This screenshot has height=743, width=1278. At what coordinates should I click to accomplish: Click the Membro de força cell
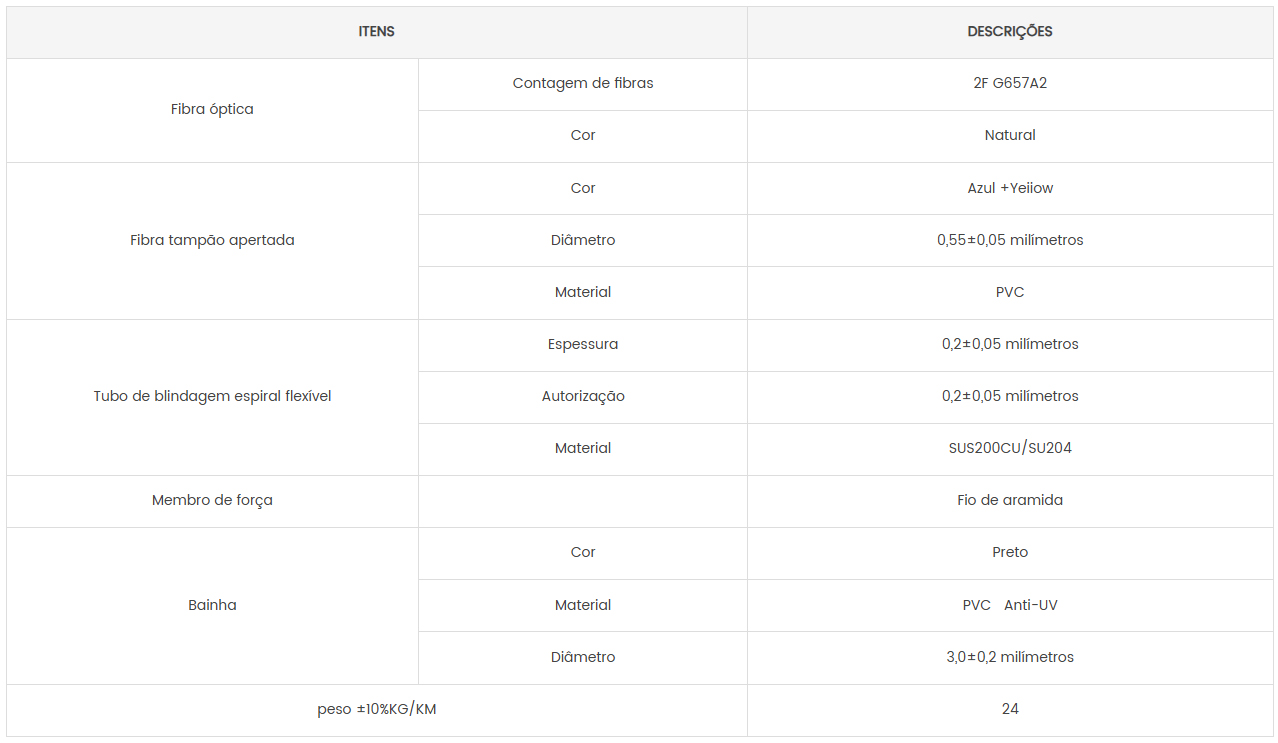click(212, 501)
